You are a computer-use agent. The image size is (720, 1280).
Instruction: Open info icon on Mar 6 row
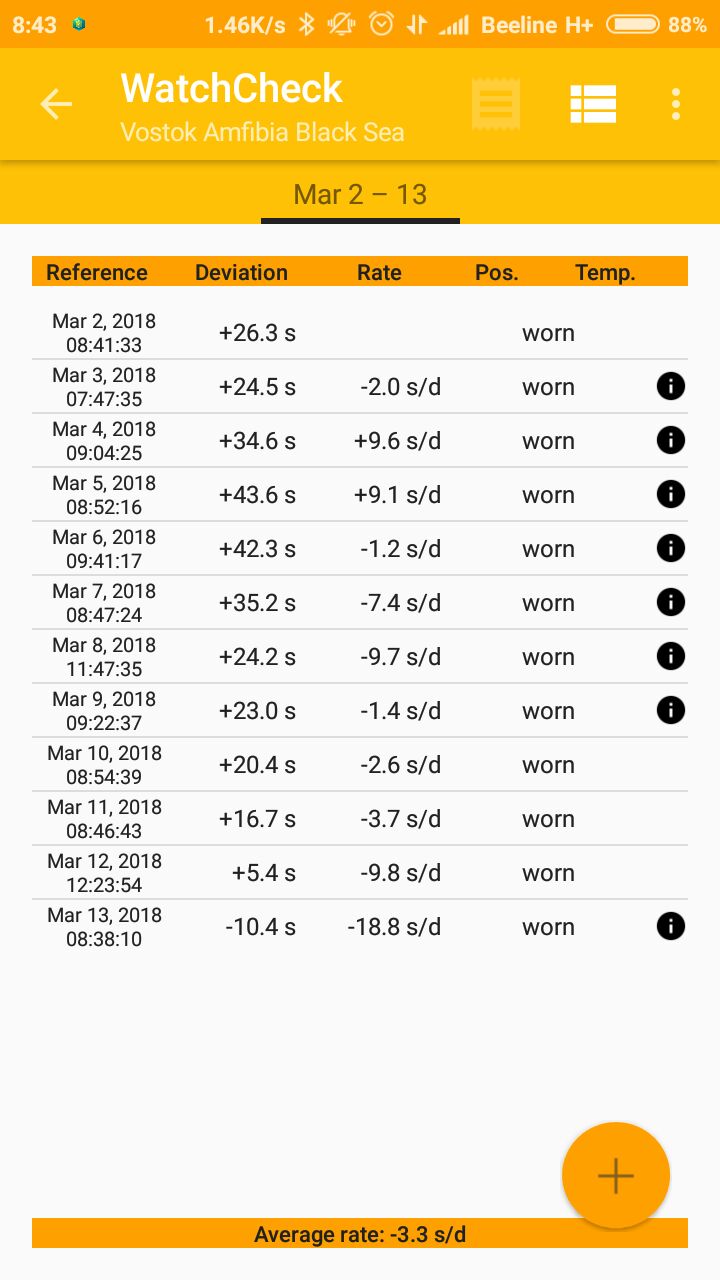pyautogui.click(x=671, y=549)
